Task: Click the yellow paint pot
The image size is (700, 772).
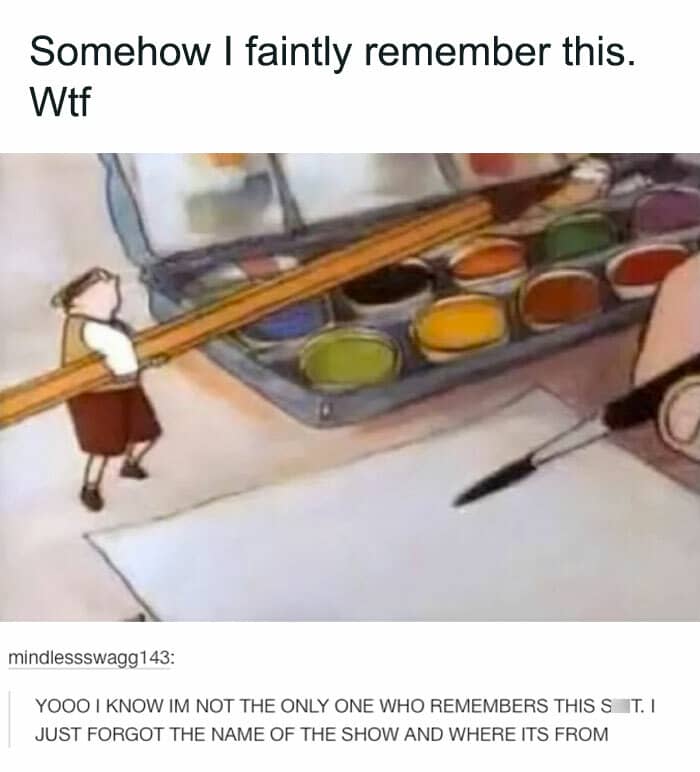Action: [x=461, y=326]
